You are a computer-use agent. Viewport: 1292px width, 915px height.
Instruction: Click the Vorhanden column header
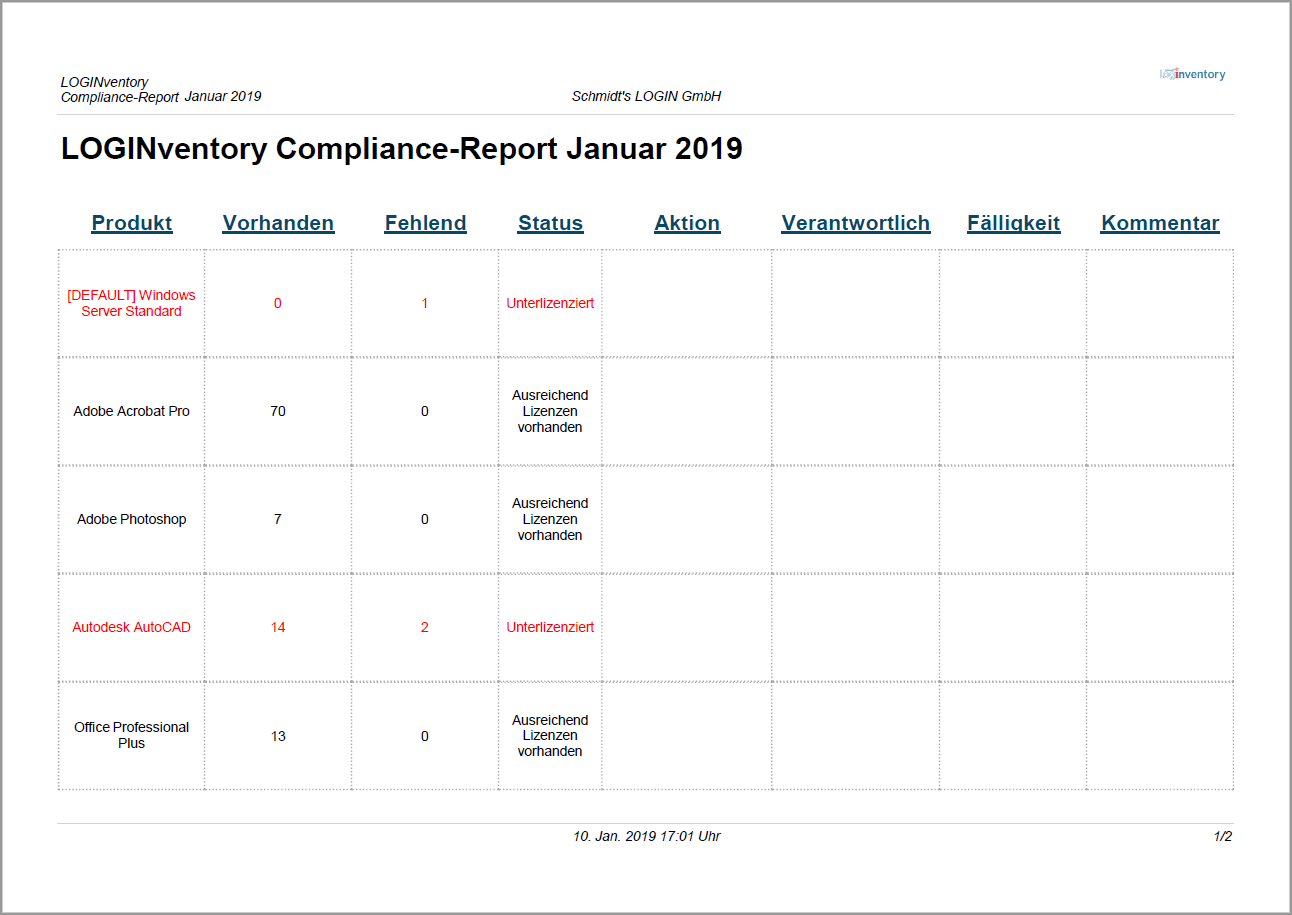pyautogui.click(x=278, y=223)
